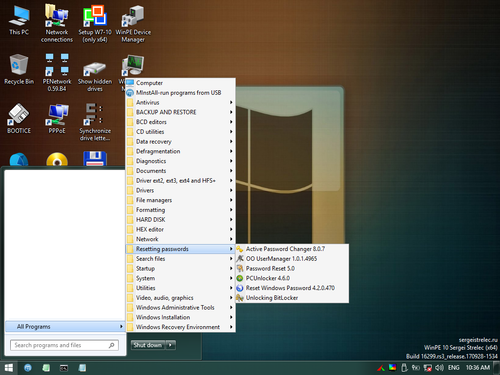Open Network folder in programs list
Image resolution: width=500 pixels, height=375 pixels.
click(180, 239)
